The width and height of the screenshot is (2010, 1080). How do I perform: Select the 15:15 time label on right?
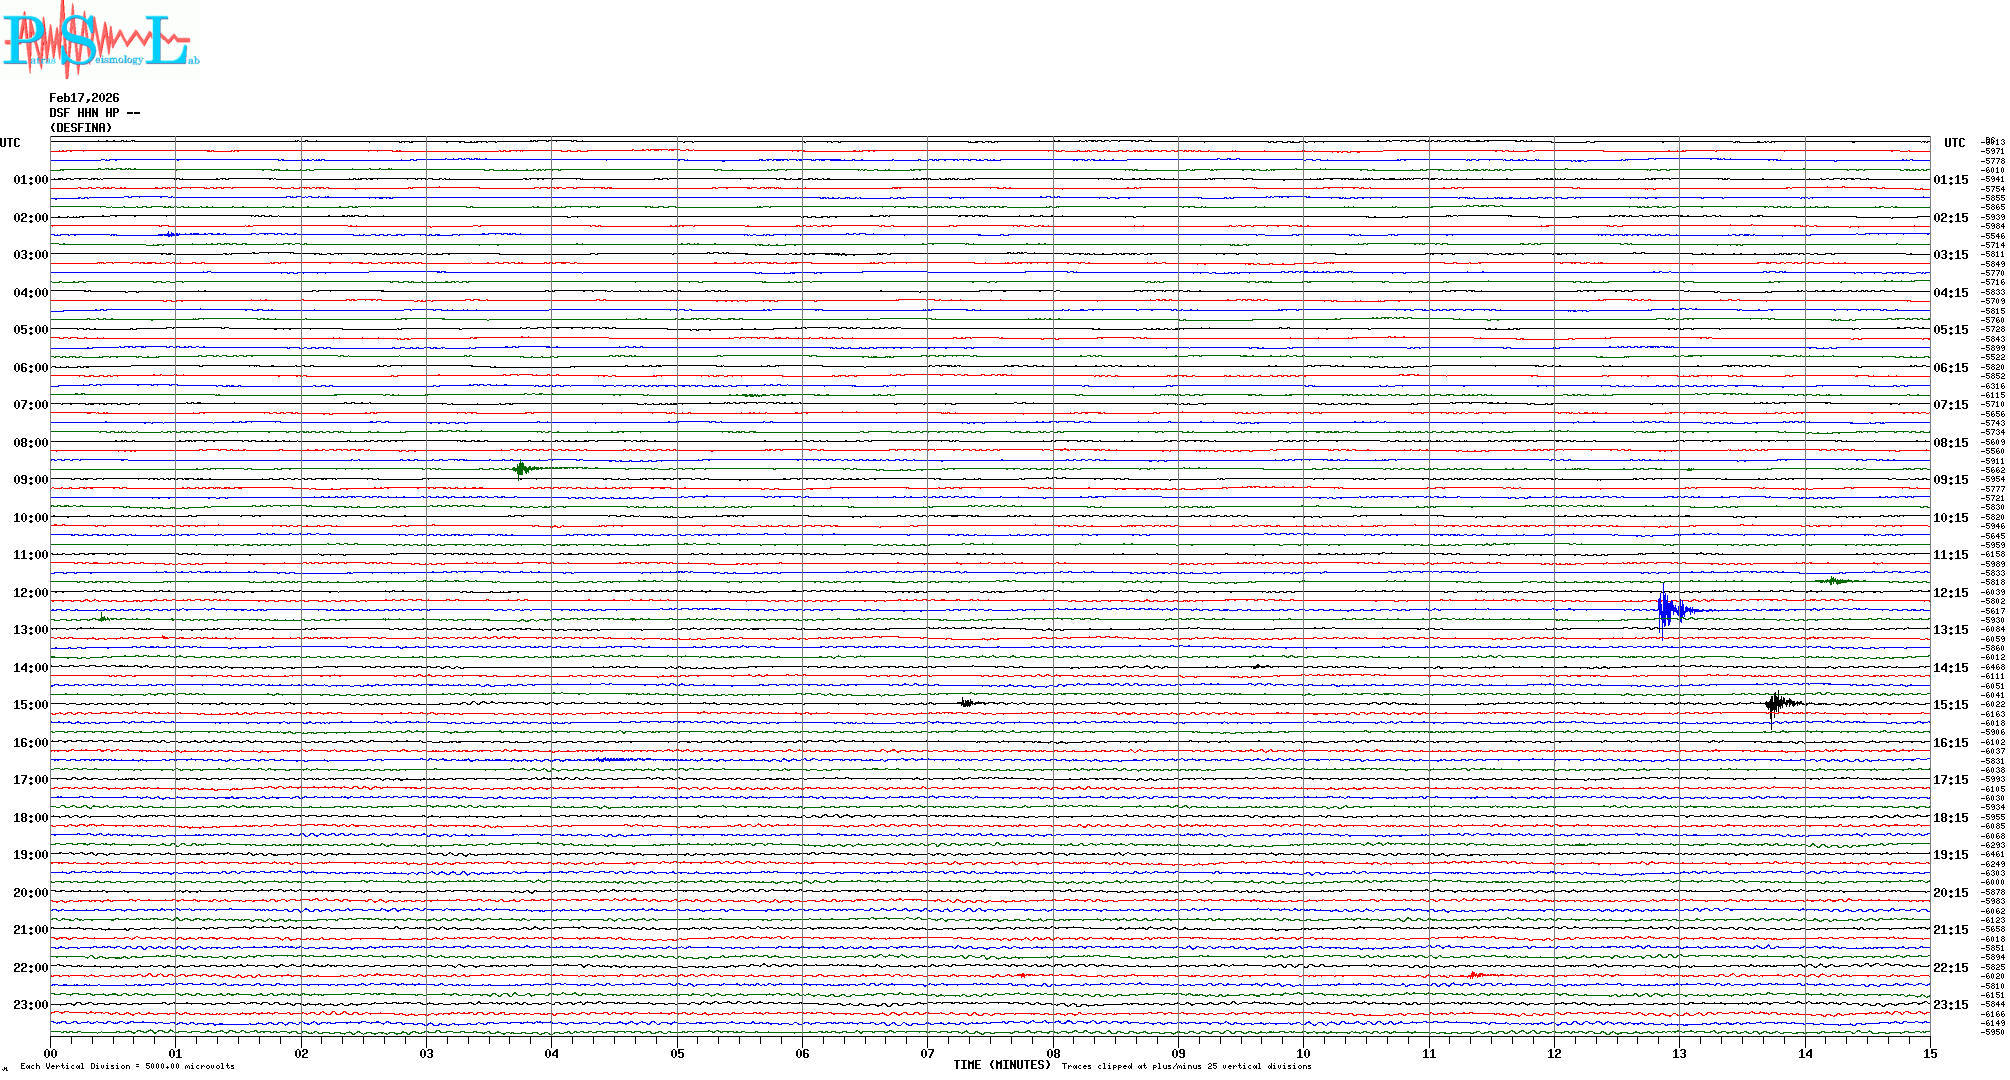tap(1950, 705)
